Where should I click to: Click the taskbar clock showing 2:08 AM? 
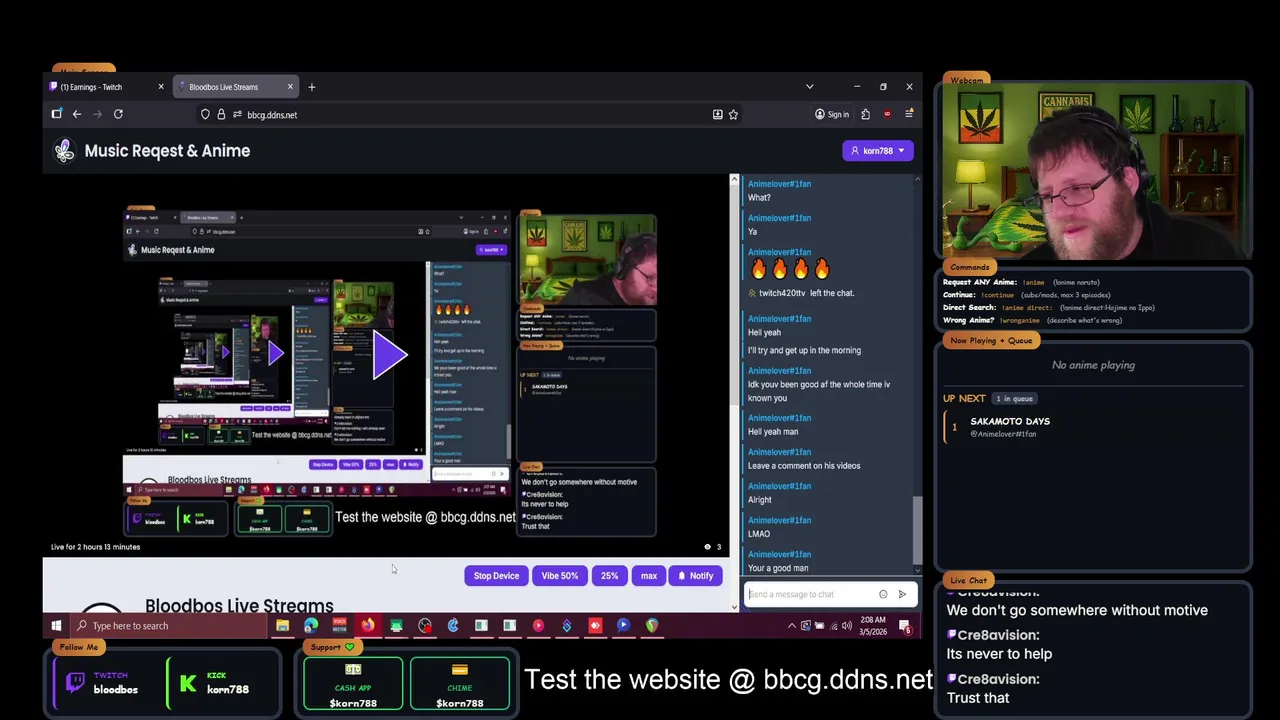(x=873, y=626)
